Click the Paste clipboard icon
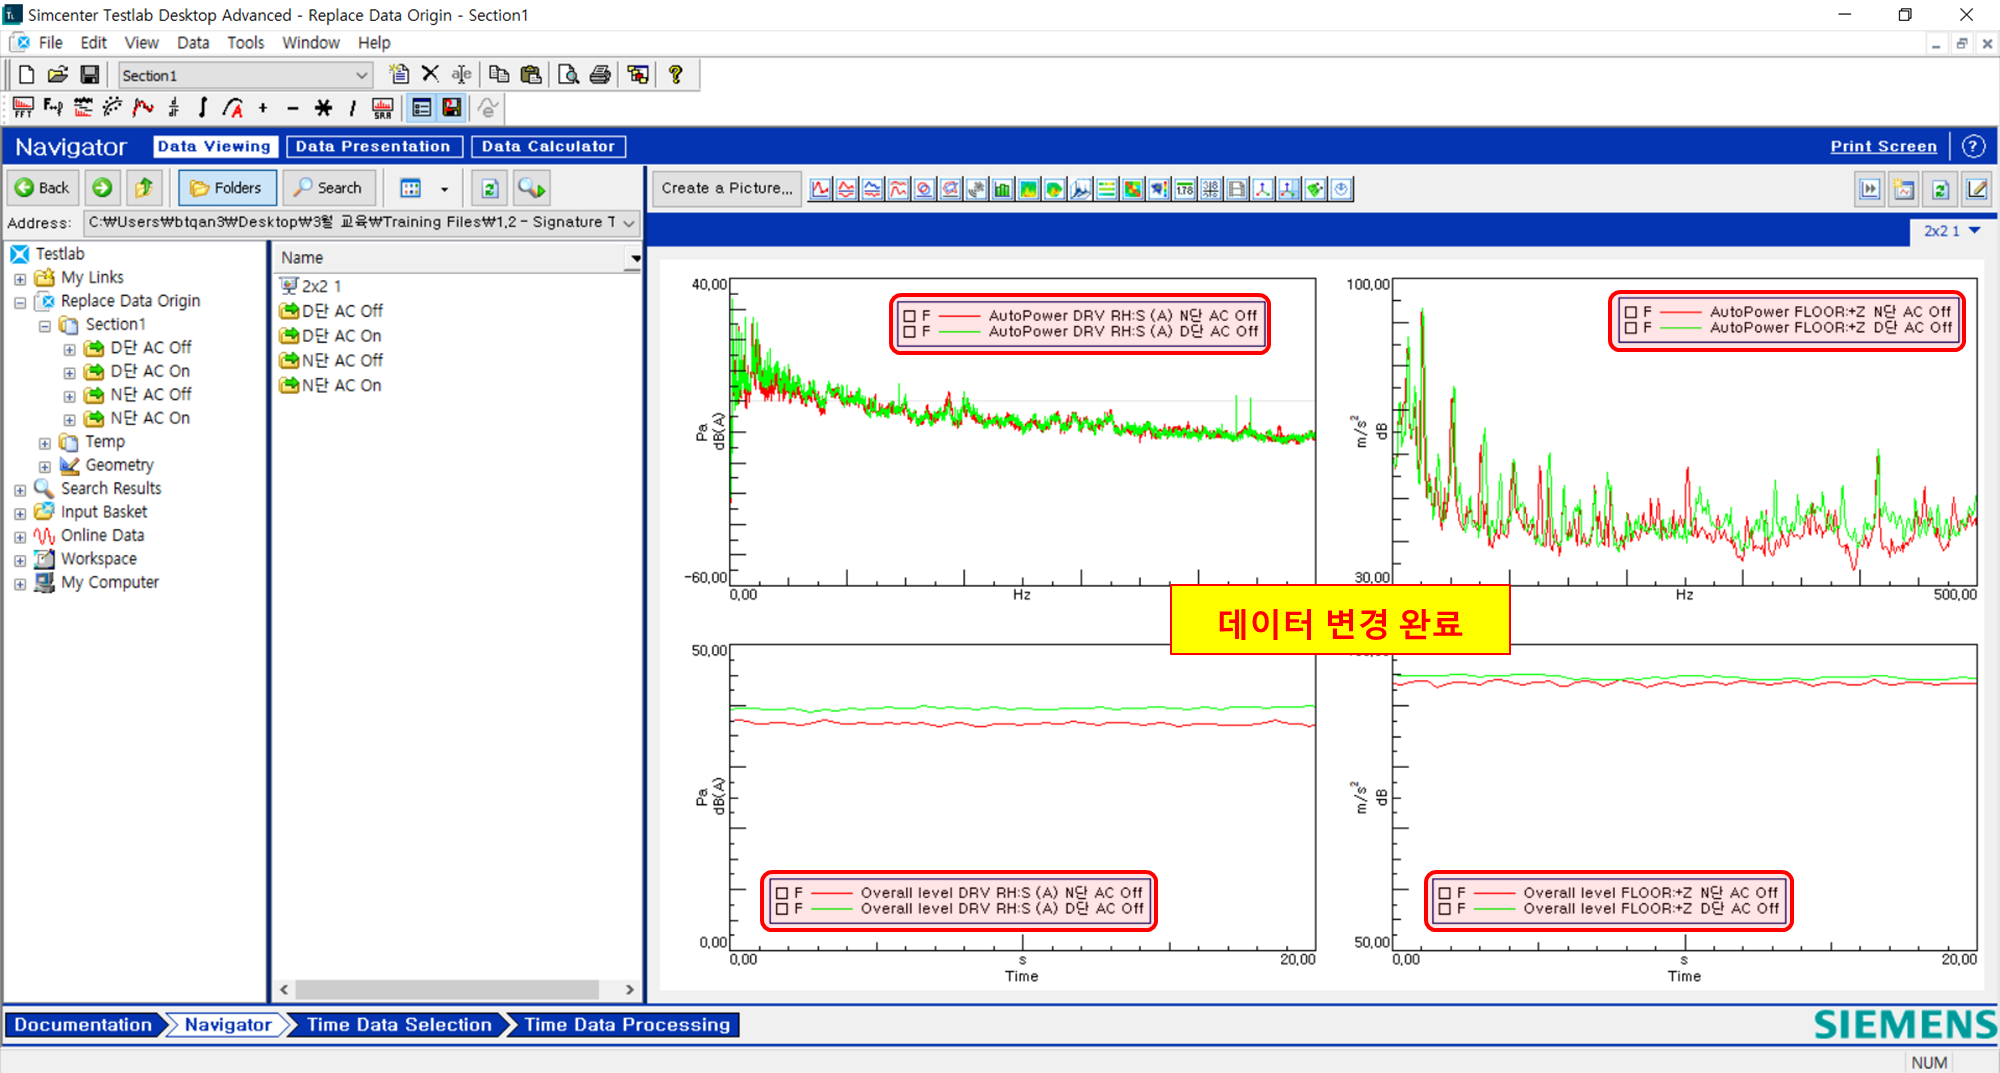 coord(531,74)
